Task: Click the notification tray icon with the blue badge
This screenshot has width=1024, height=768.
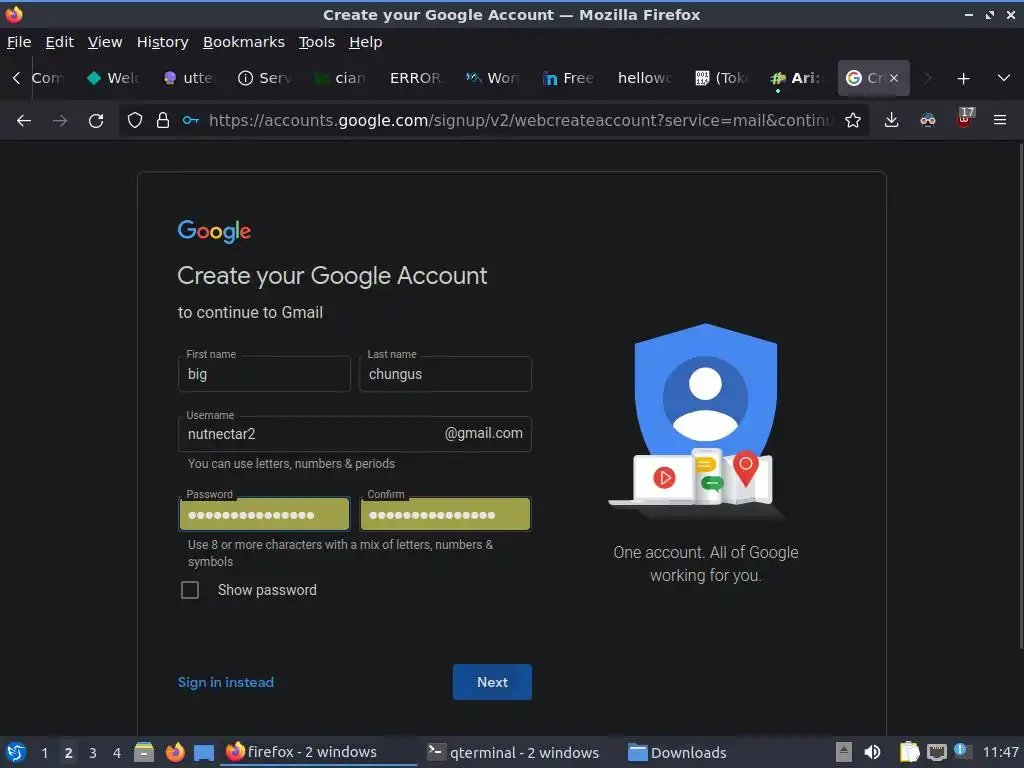Action: 961,751
